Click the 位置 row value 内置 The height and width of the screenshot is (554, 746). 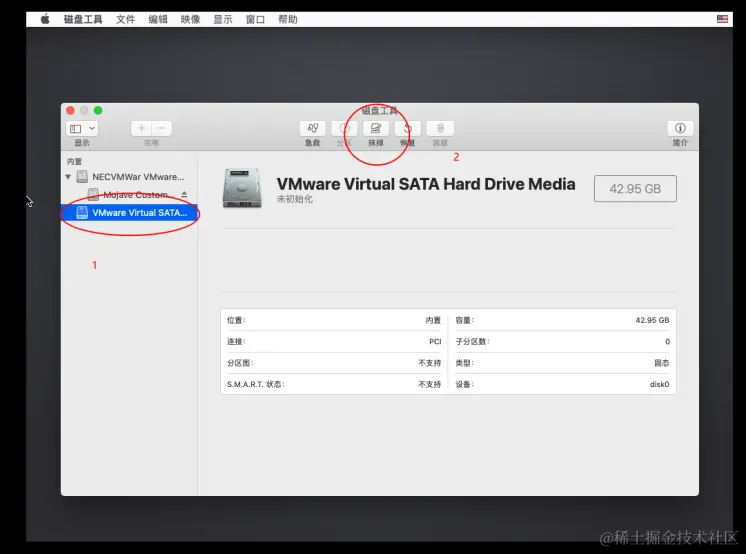click(433, 320)
